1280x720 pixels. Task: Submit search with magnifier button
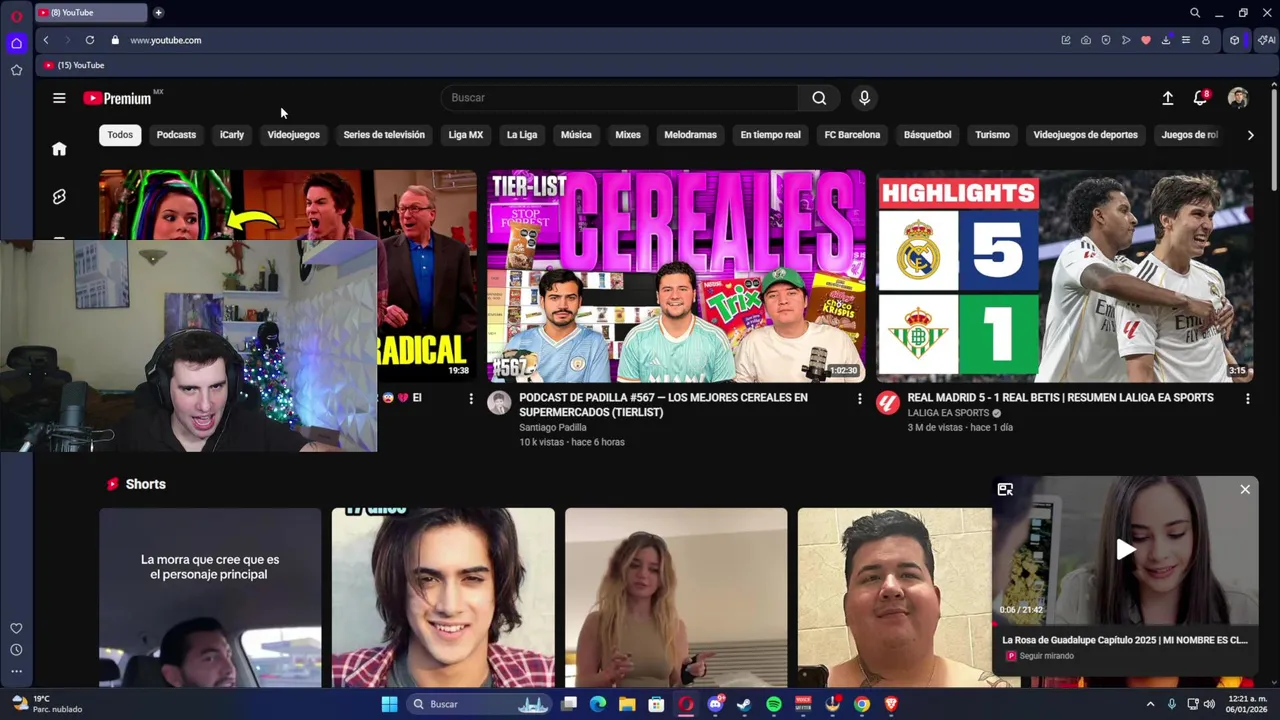click(x=819, y=98)
